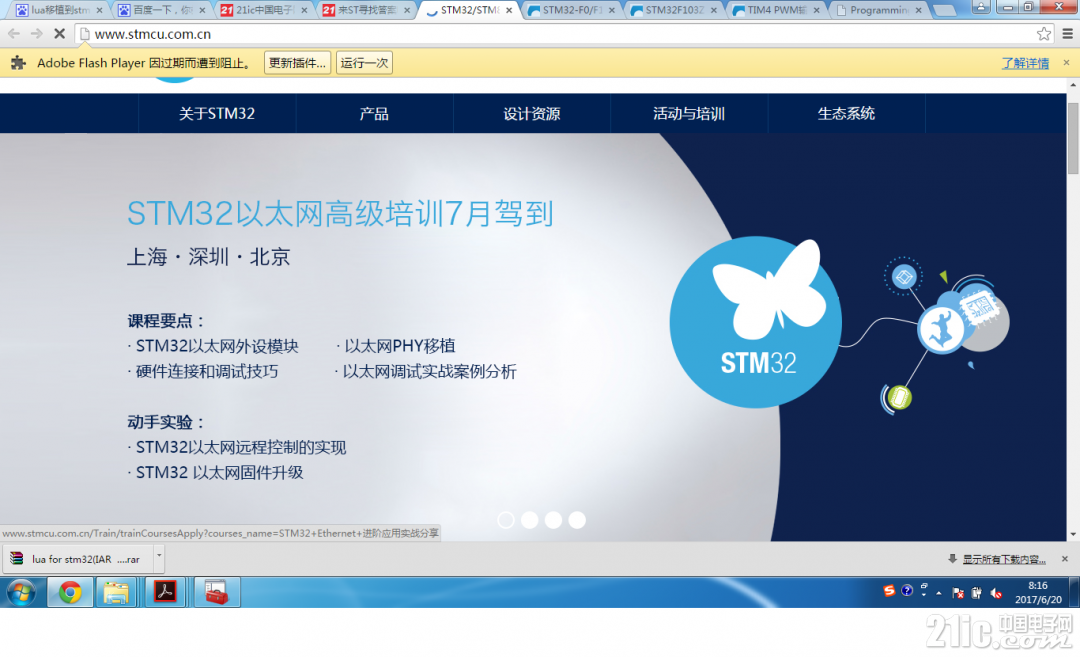Viewport: 1080px width, 657px height.
Task: Open the red toolbox taskbar app
Action: [216, 592]
